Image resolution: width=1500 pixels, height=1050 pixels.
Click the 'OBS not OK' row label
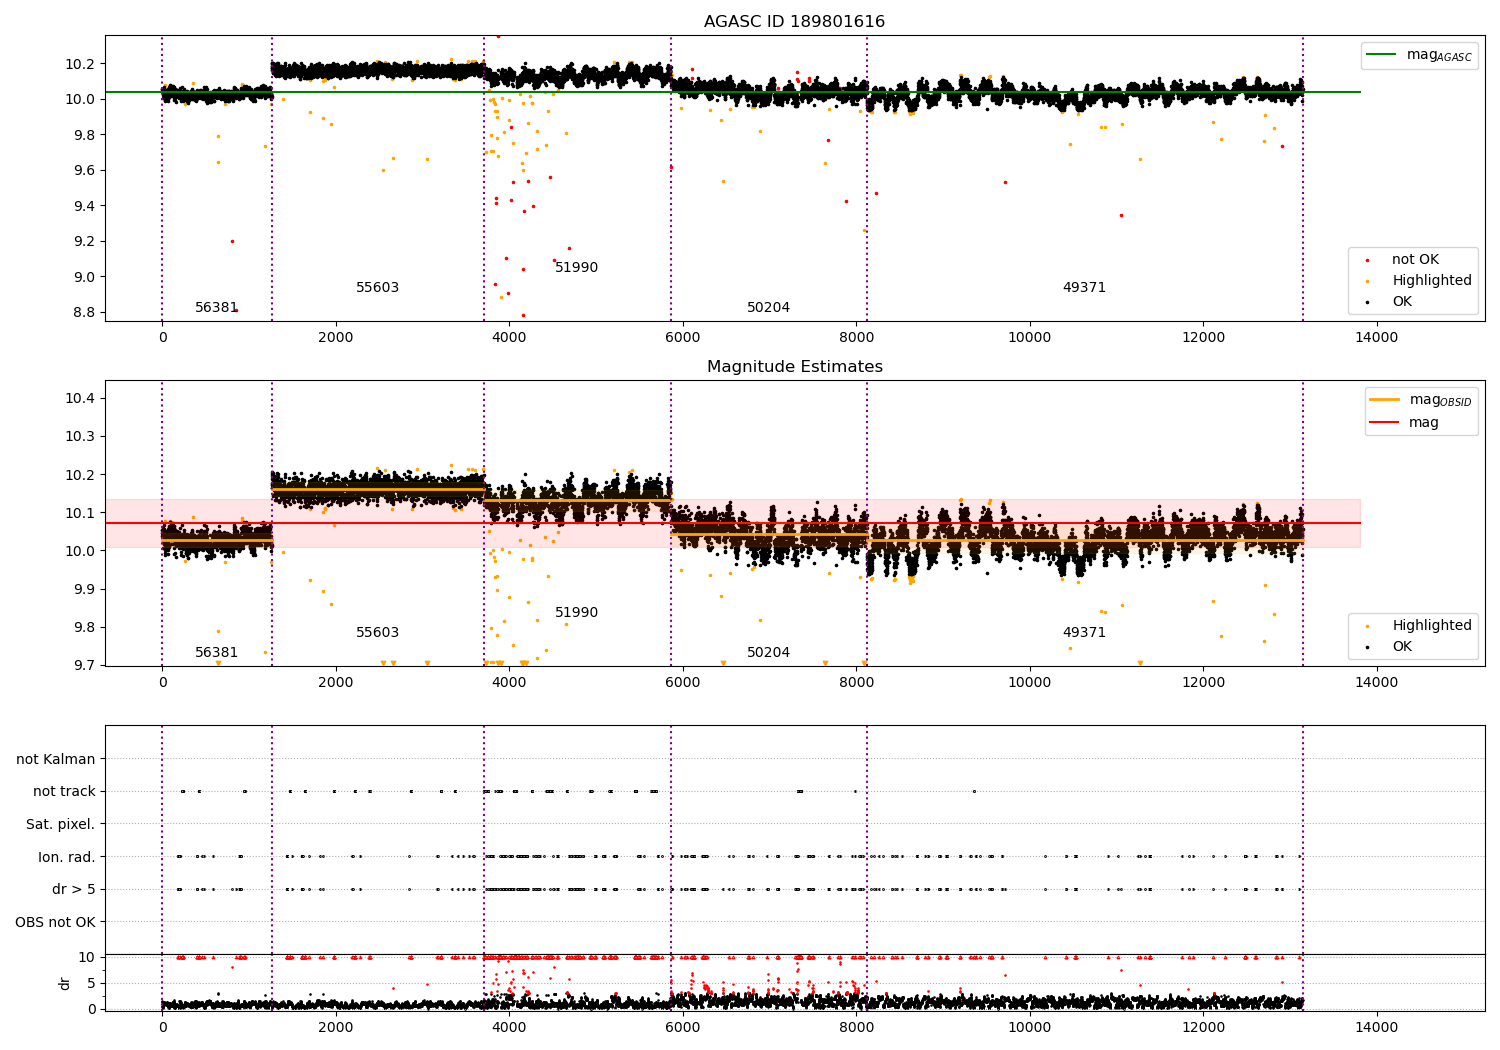point(56,922)
